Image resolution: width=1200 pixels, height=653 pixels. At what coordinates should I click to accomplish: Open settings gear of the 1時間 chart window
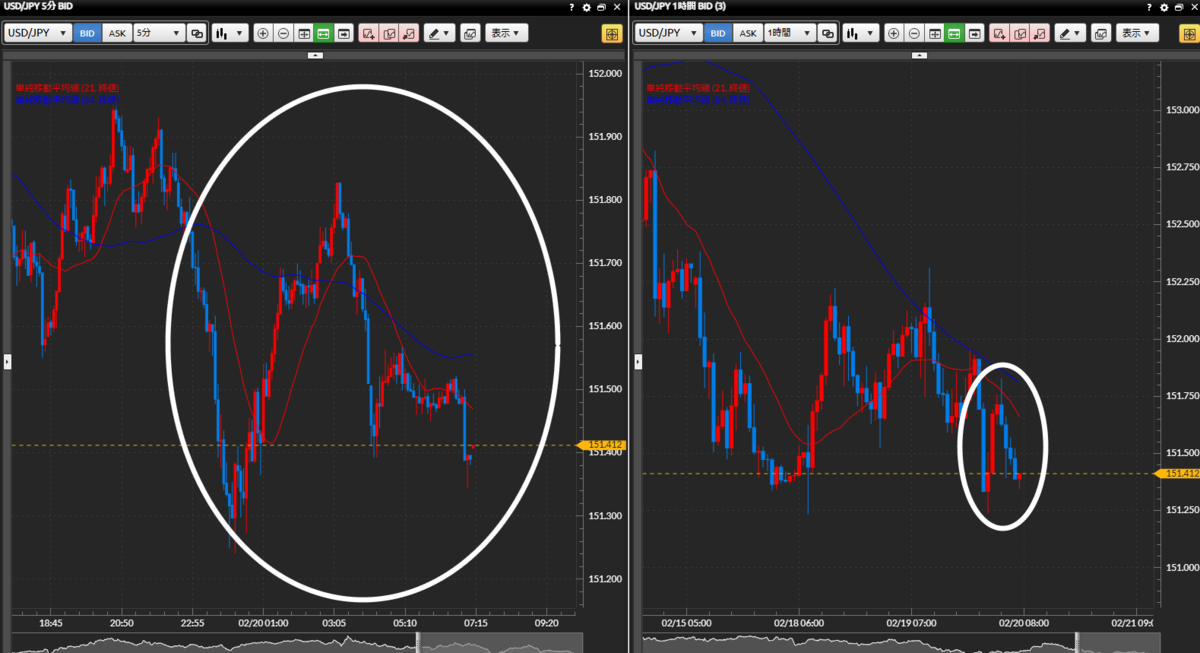[x=1162, y=7]
